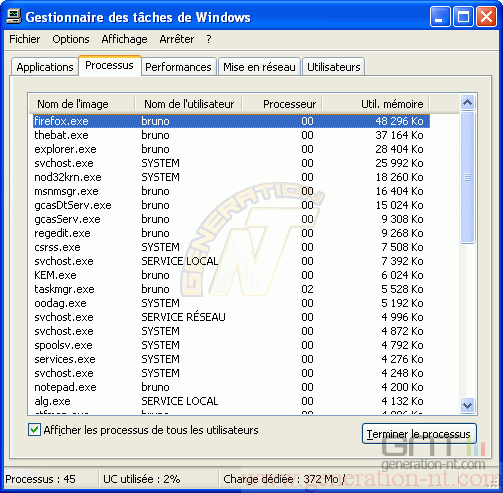The height and width of the screenshot is (493, 503).
Task: Select svchost.exe using 4 872 Ko
Action: pyautogui.click(x=231, y=331)
